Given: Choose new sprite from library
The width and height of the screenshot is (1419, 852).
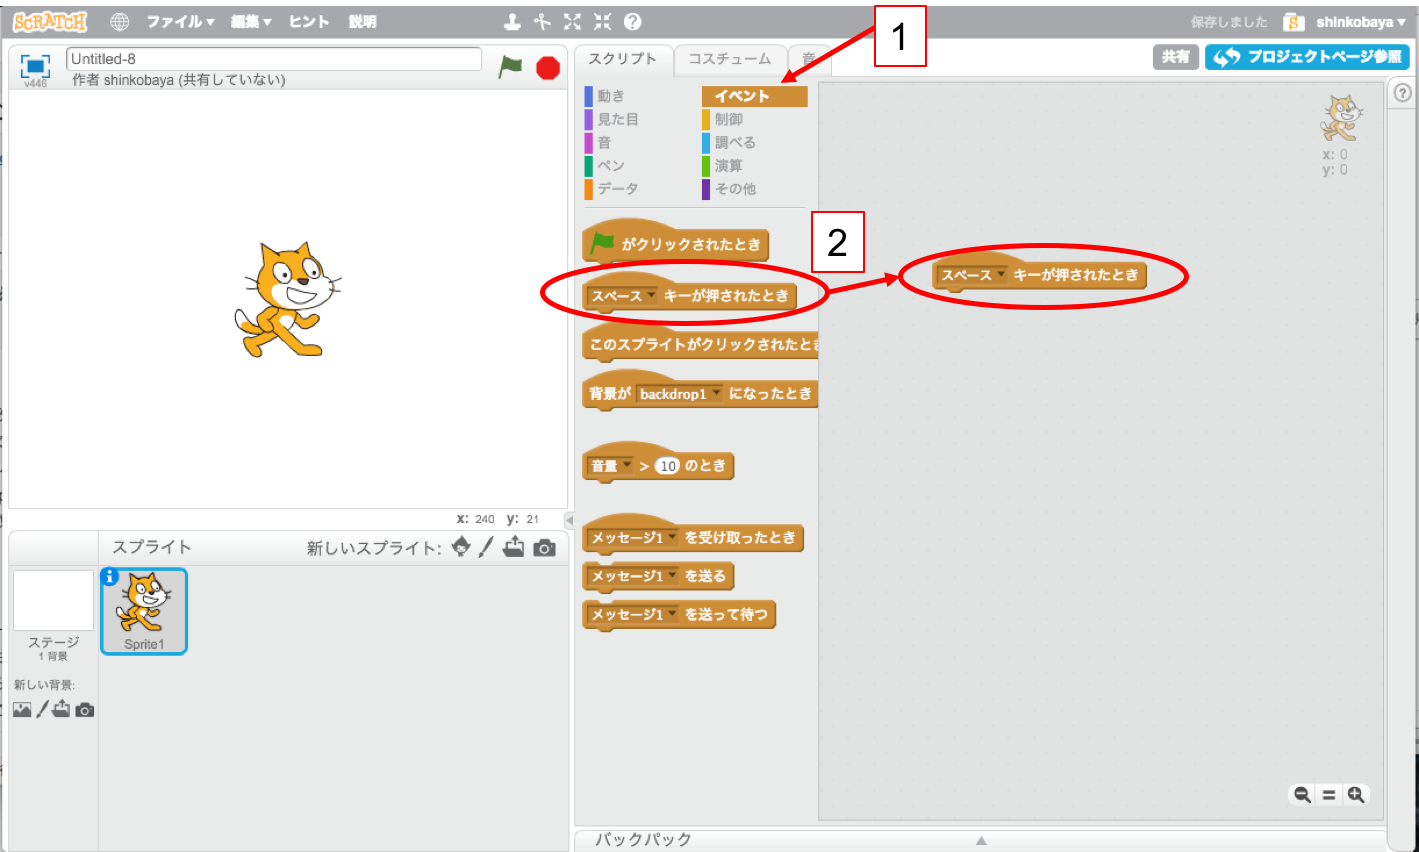Looking at the screenshot, I should point(461,547).
